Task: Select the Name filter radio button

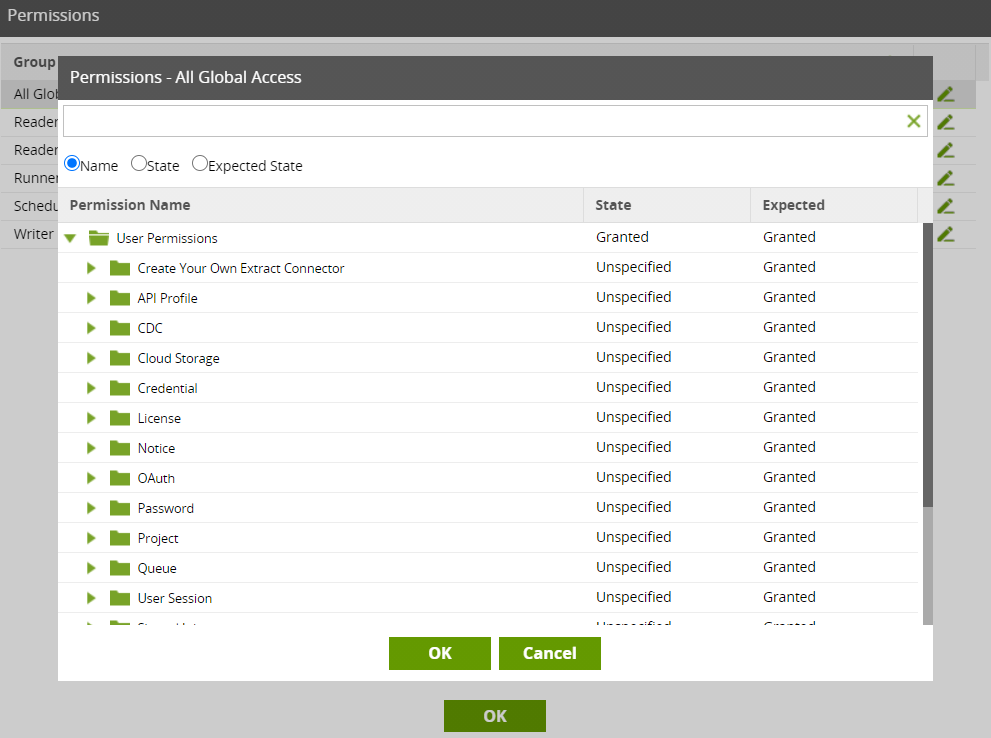Action: (72, 164)
